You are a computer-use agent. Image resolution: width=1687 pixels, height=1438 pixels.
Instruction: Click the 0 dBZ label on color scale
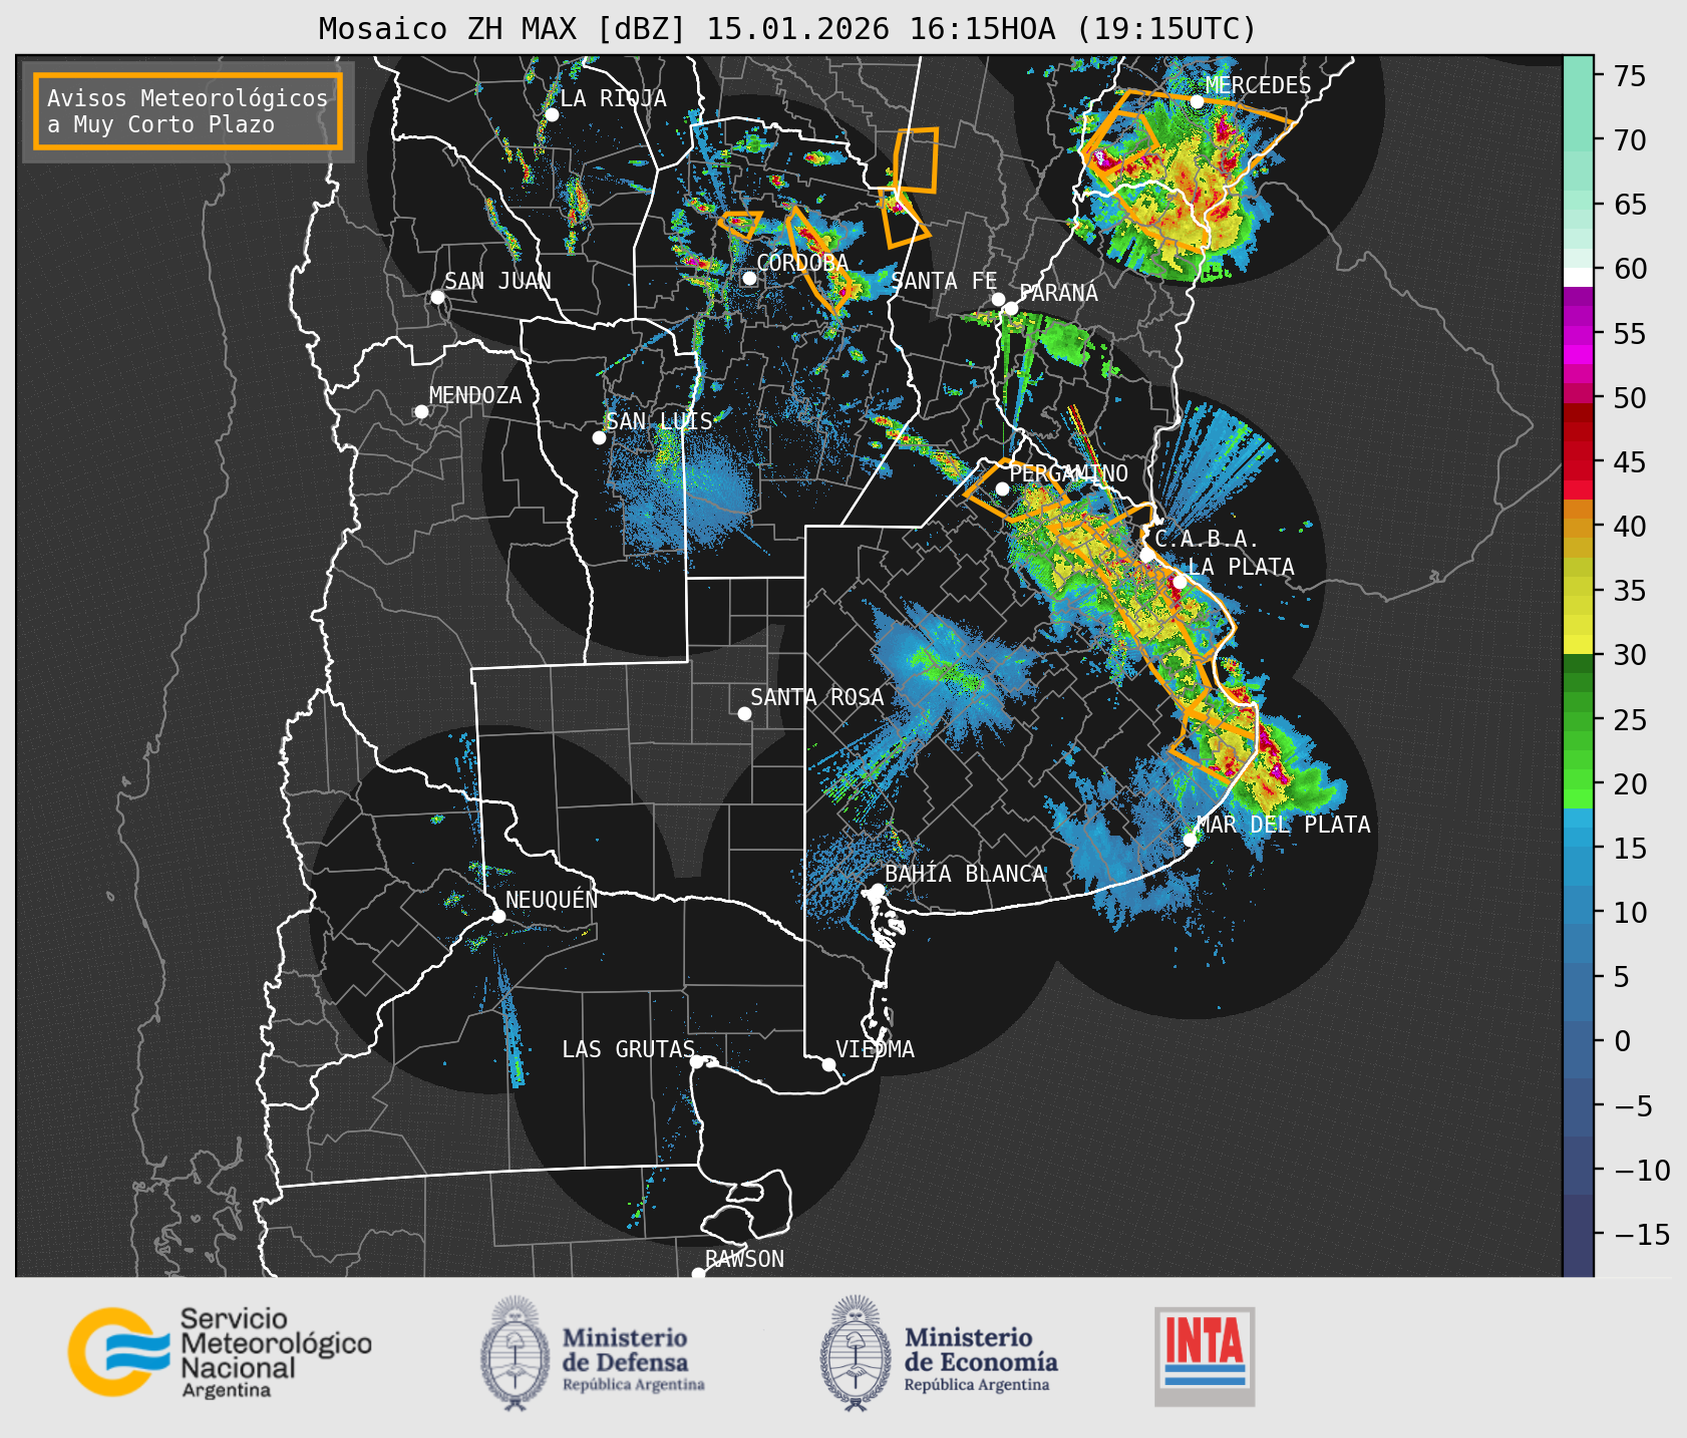tap(1621, 1041)
